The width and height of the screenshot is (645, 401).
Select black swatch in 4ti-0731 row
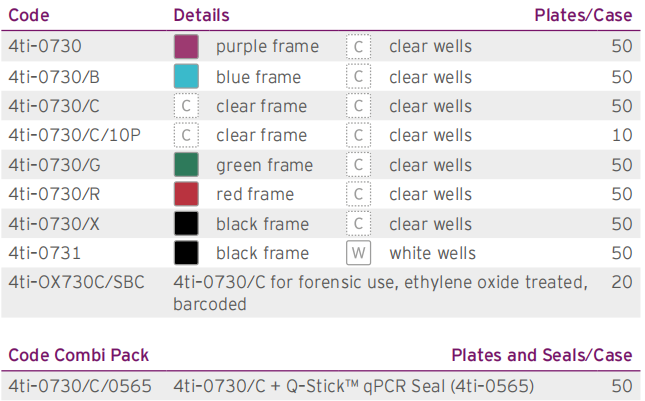(186, 253)
